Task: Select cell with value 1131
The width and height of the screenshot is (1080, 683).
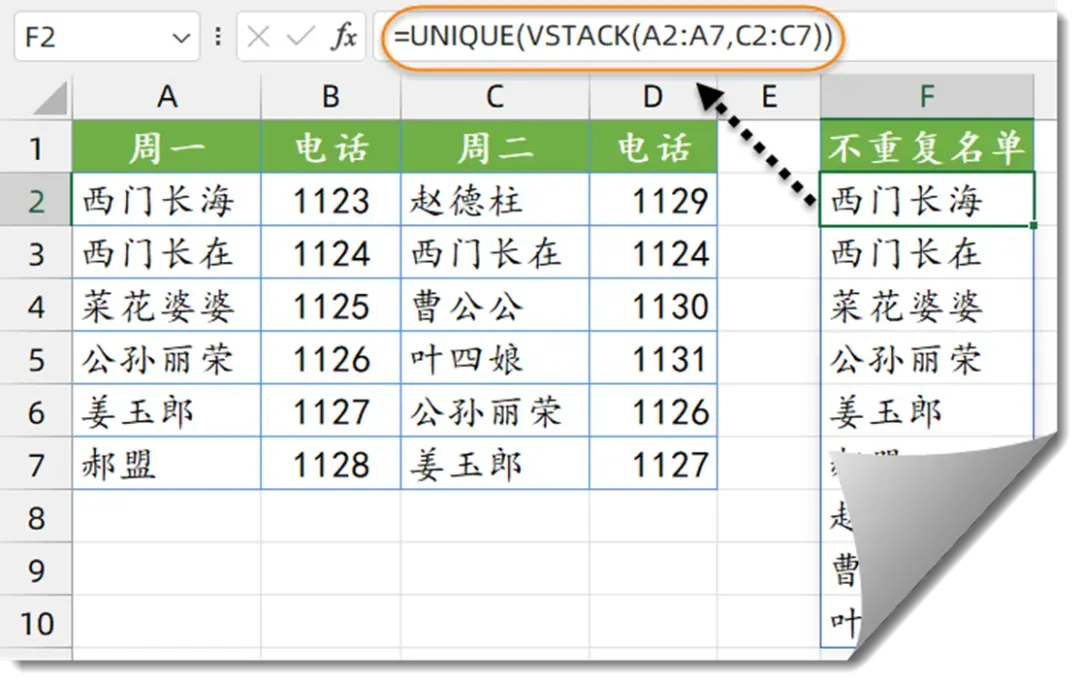Action: 653,359
